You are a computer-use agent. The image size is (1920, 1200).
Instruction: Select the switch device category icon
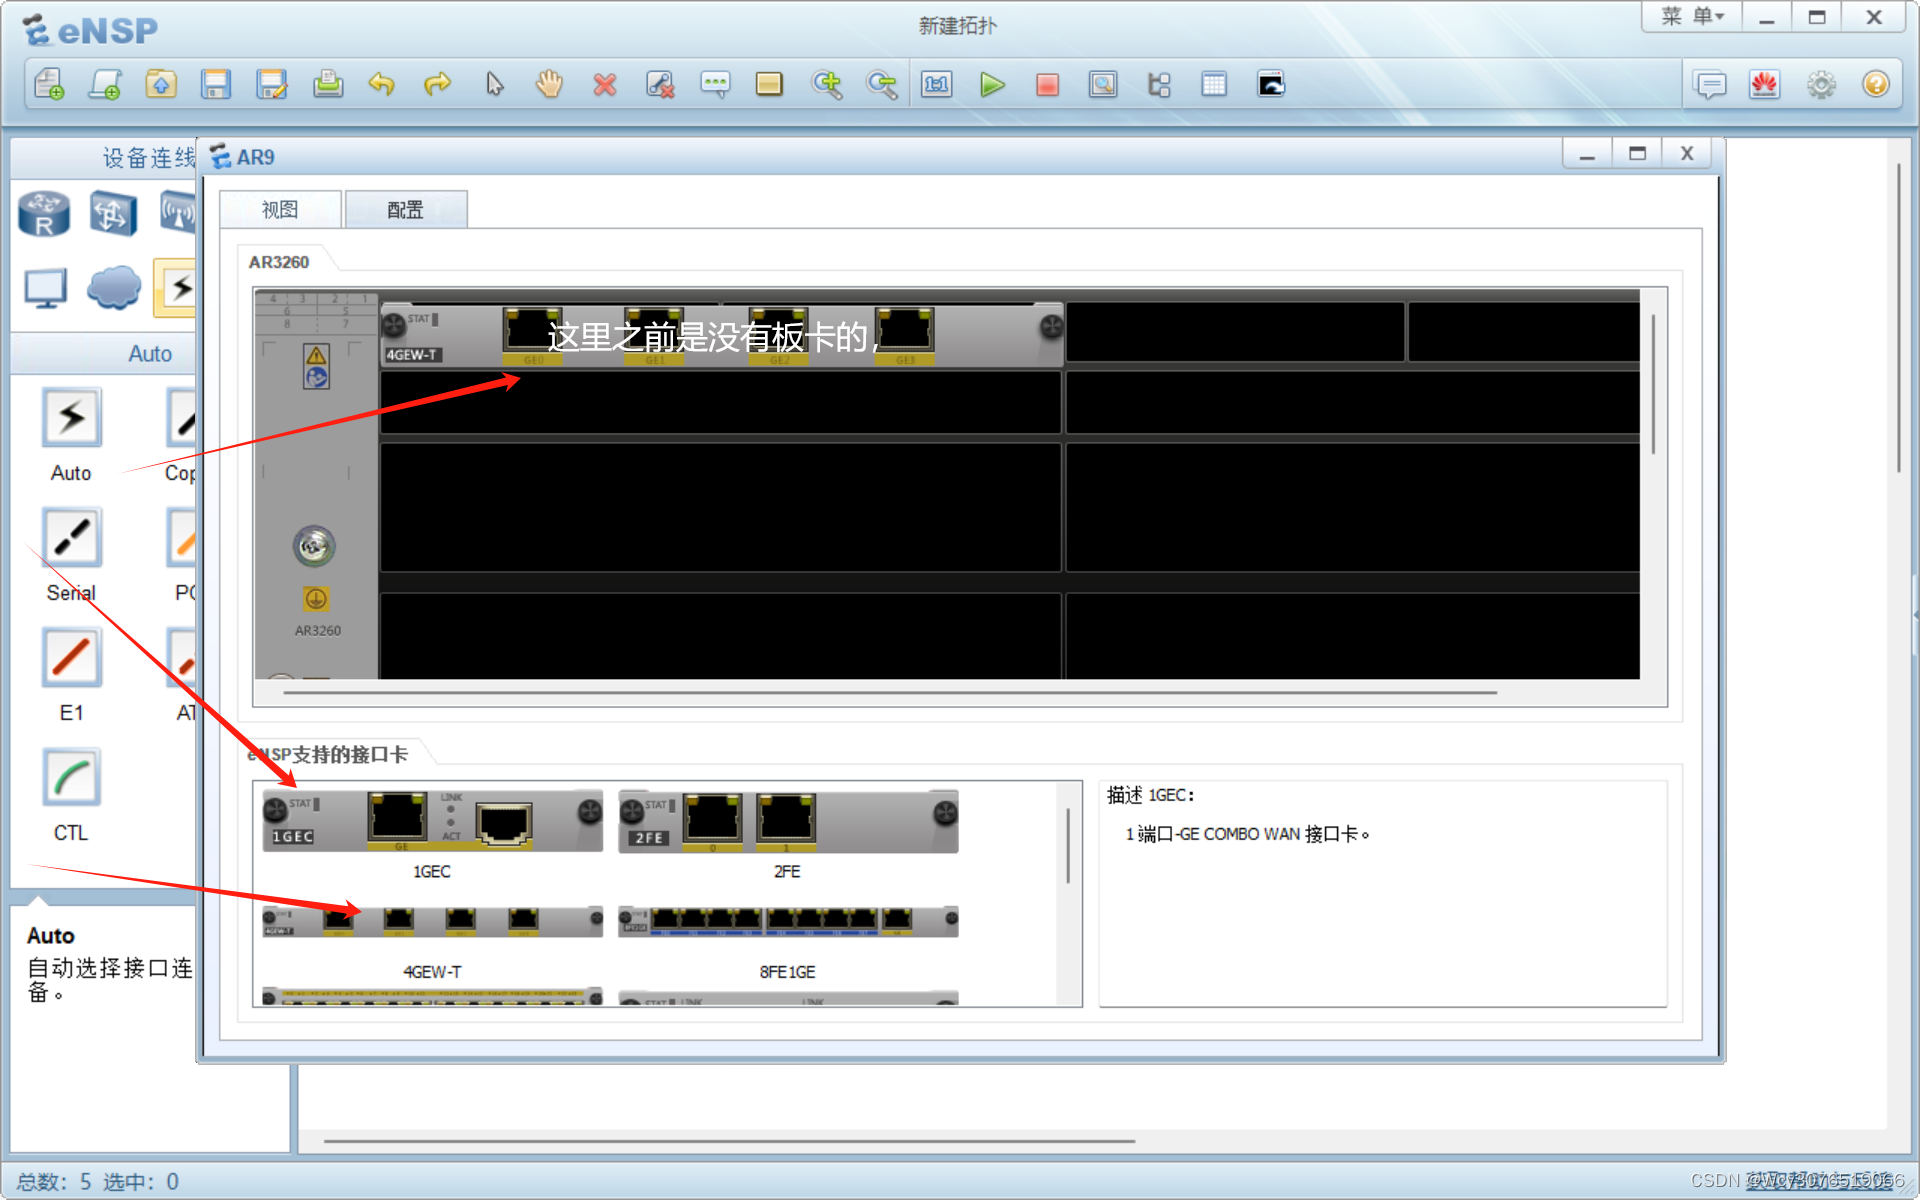113,214
